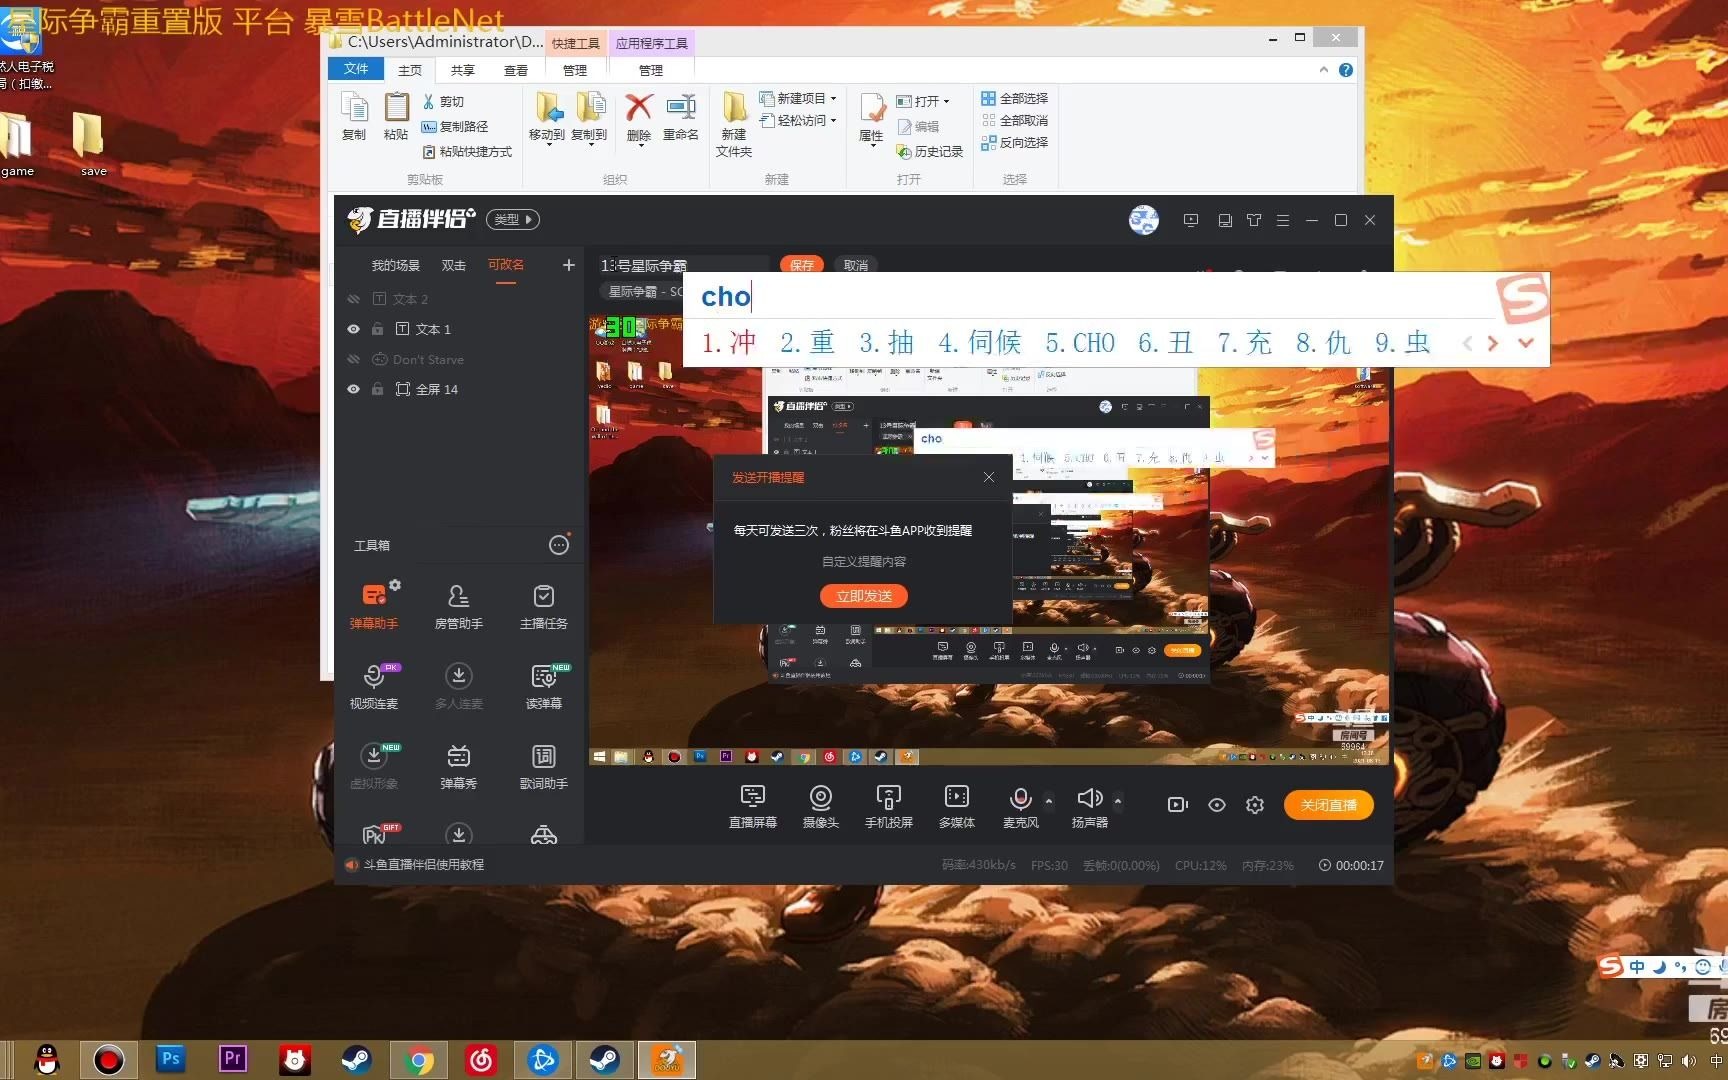The width and height of the screenshot is (1728, 1080).
Task: Click the 多媒体 multimedia source
Action: tap(957, 806)
